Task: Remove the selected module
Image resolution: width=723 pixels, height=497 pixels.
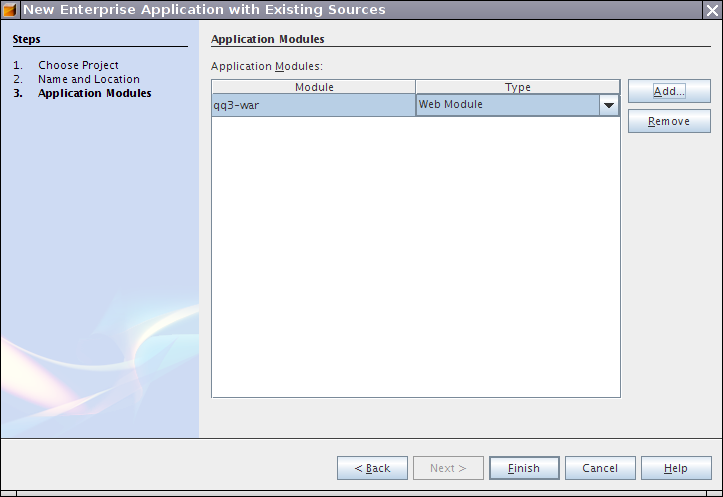Action: tap(668, 122)
